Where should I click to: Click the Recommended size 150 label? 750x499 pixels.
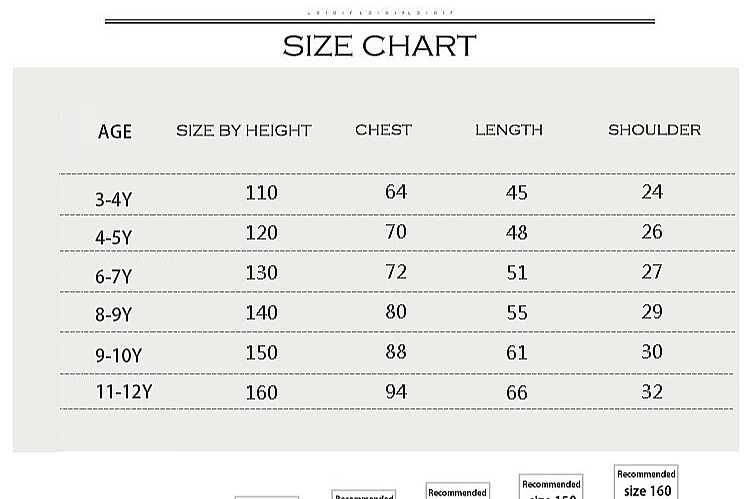click(551, 489)
